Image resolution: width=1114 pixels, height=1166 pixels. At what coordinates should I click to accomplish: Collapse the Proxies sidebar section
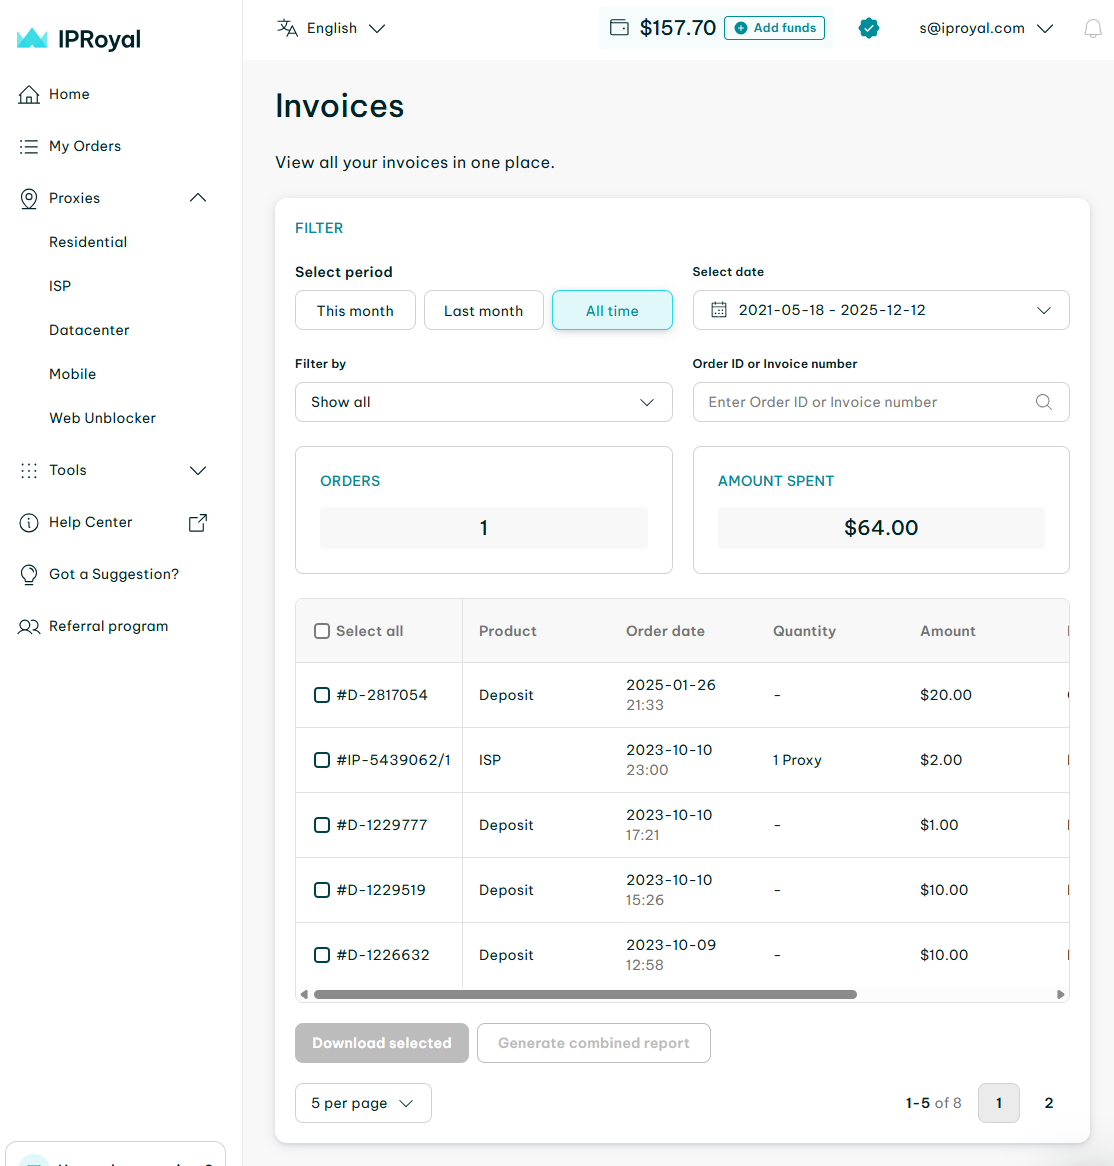tap(198, 198)
